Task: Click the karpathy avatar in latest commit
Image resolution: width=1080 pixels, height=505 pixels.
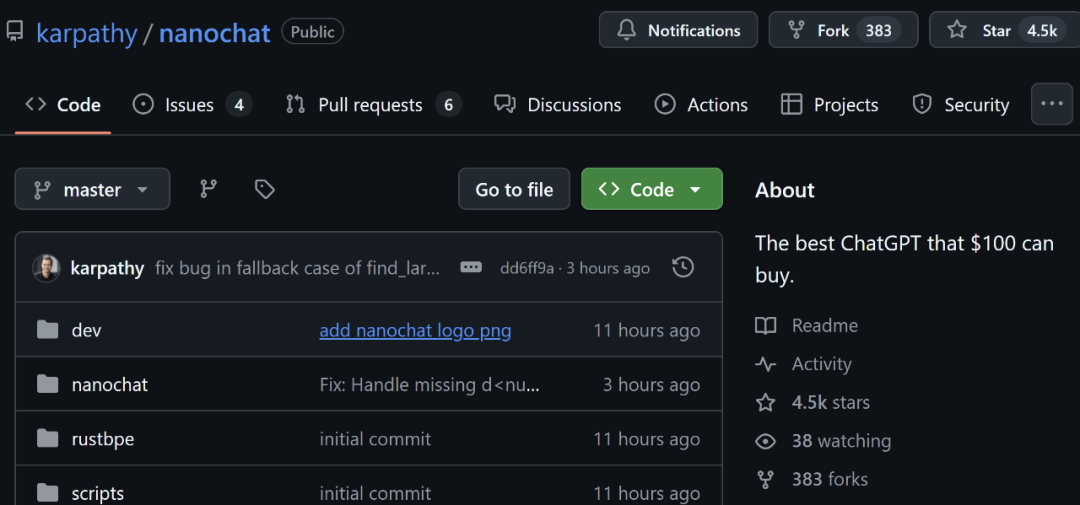Action: point(46,268)
